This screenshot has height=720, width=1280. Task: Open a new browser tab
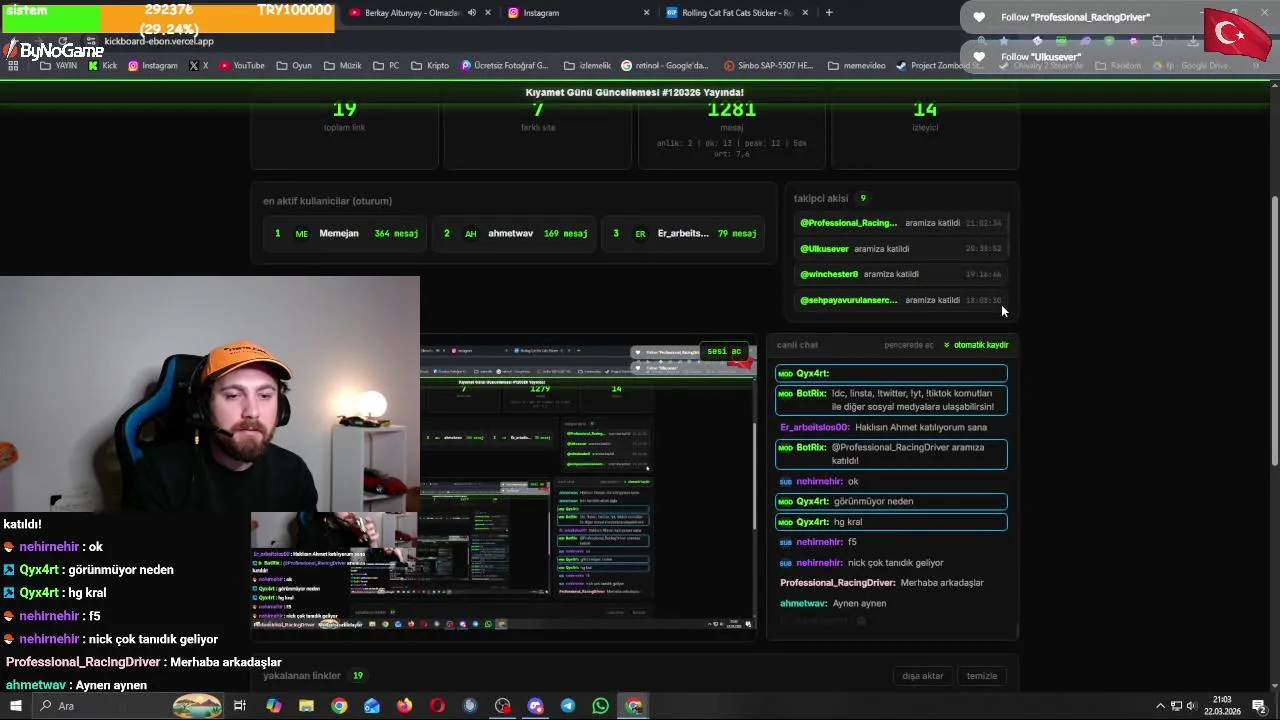coord(829,13)
